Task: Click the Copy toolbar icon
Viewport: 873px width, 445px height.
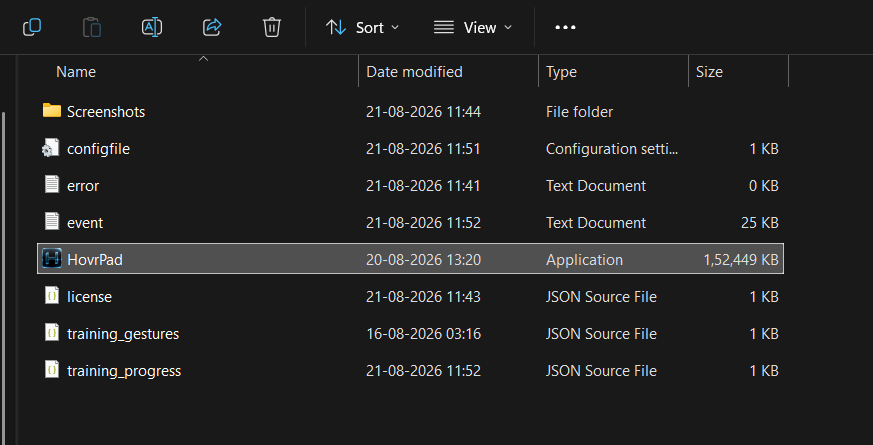Action: click(32, 27)
